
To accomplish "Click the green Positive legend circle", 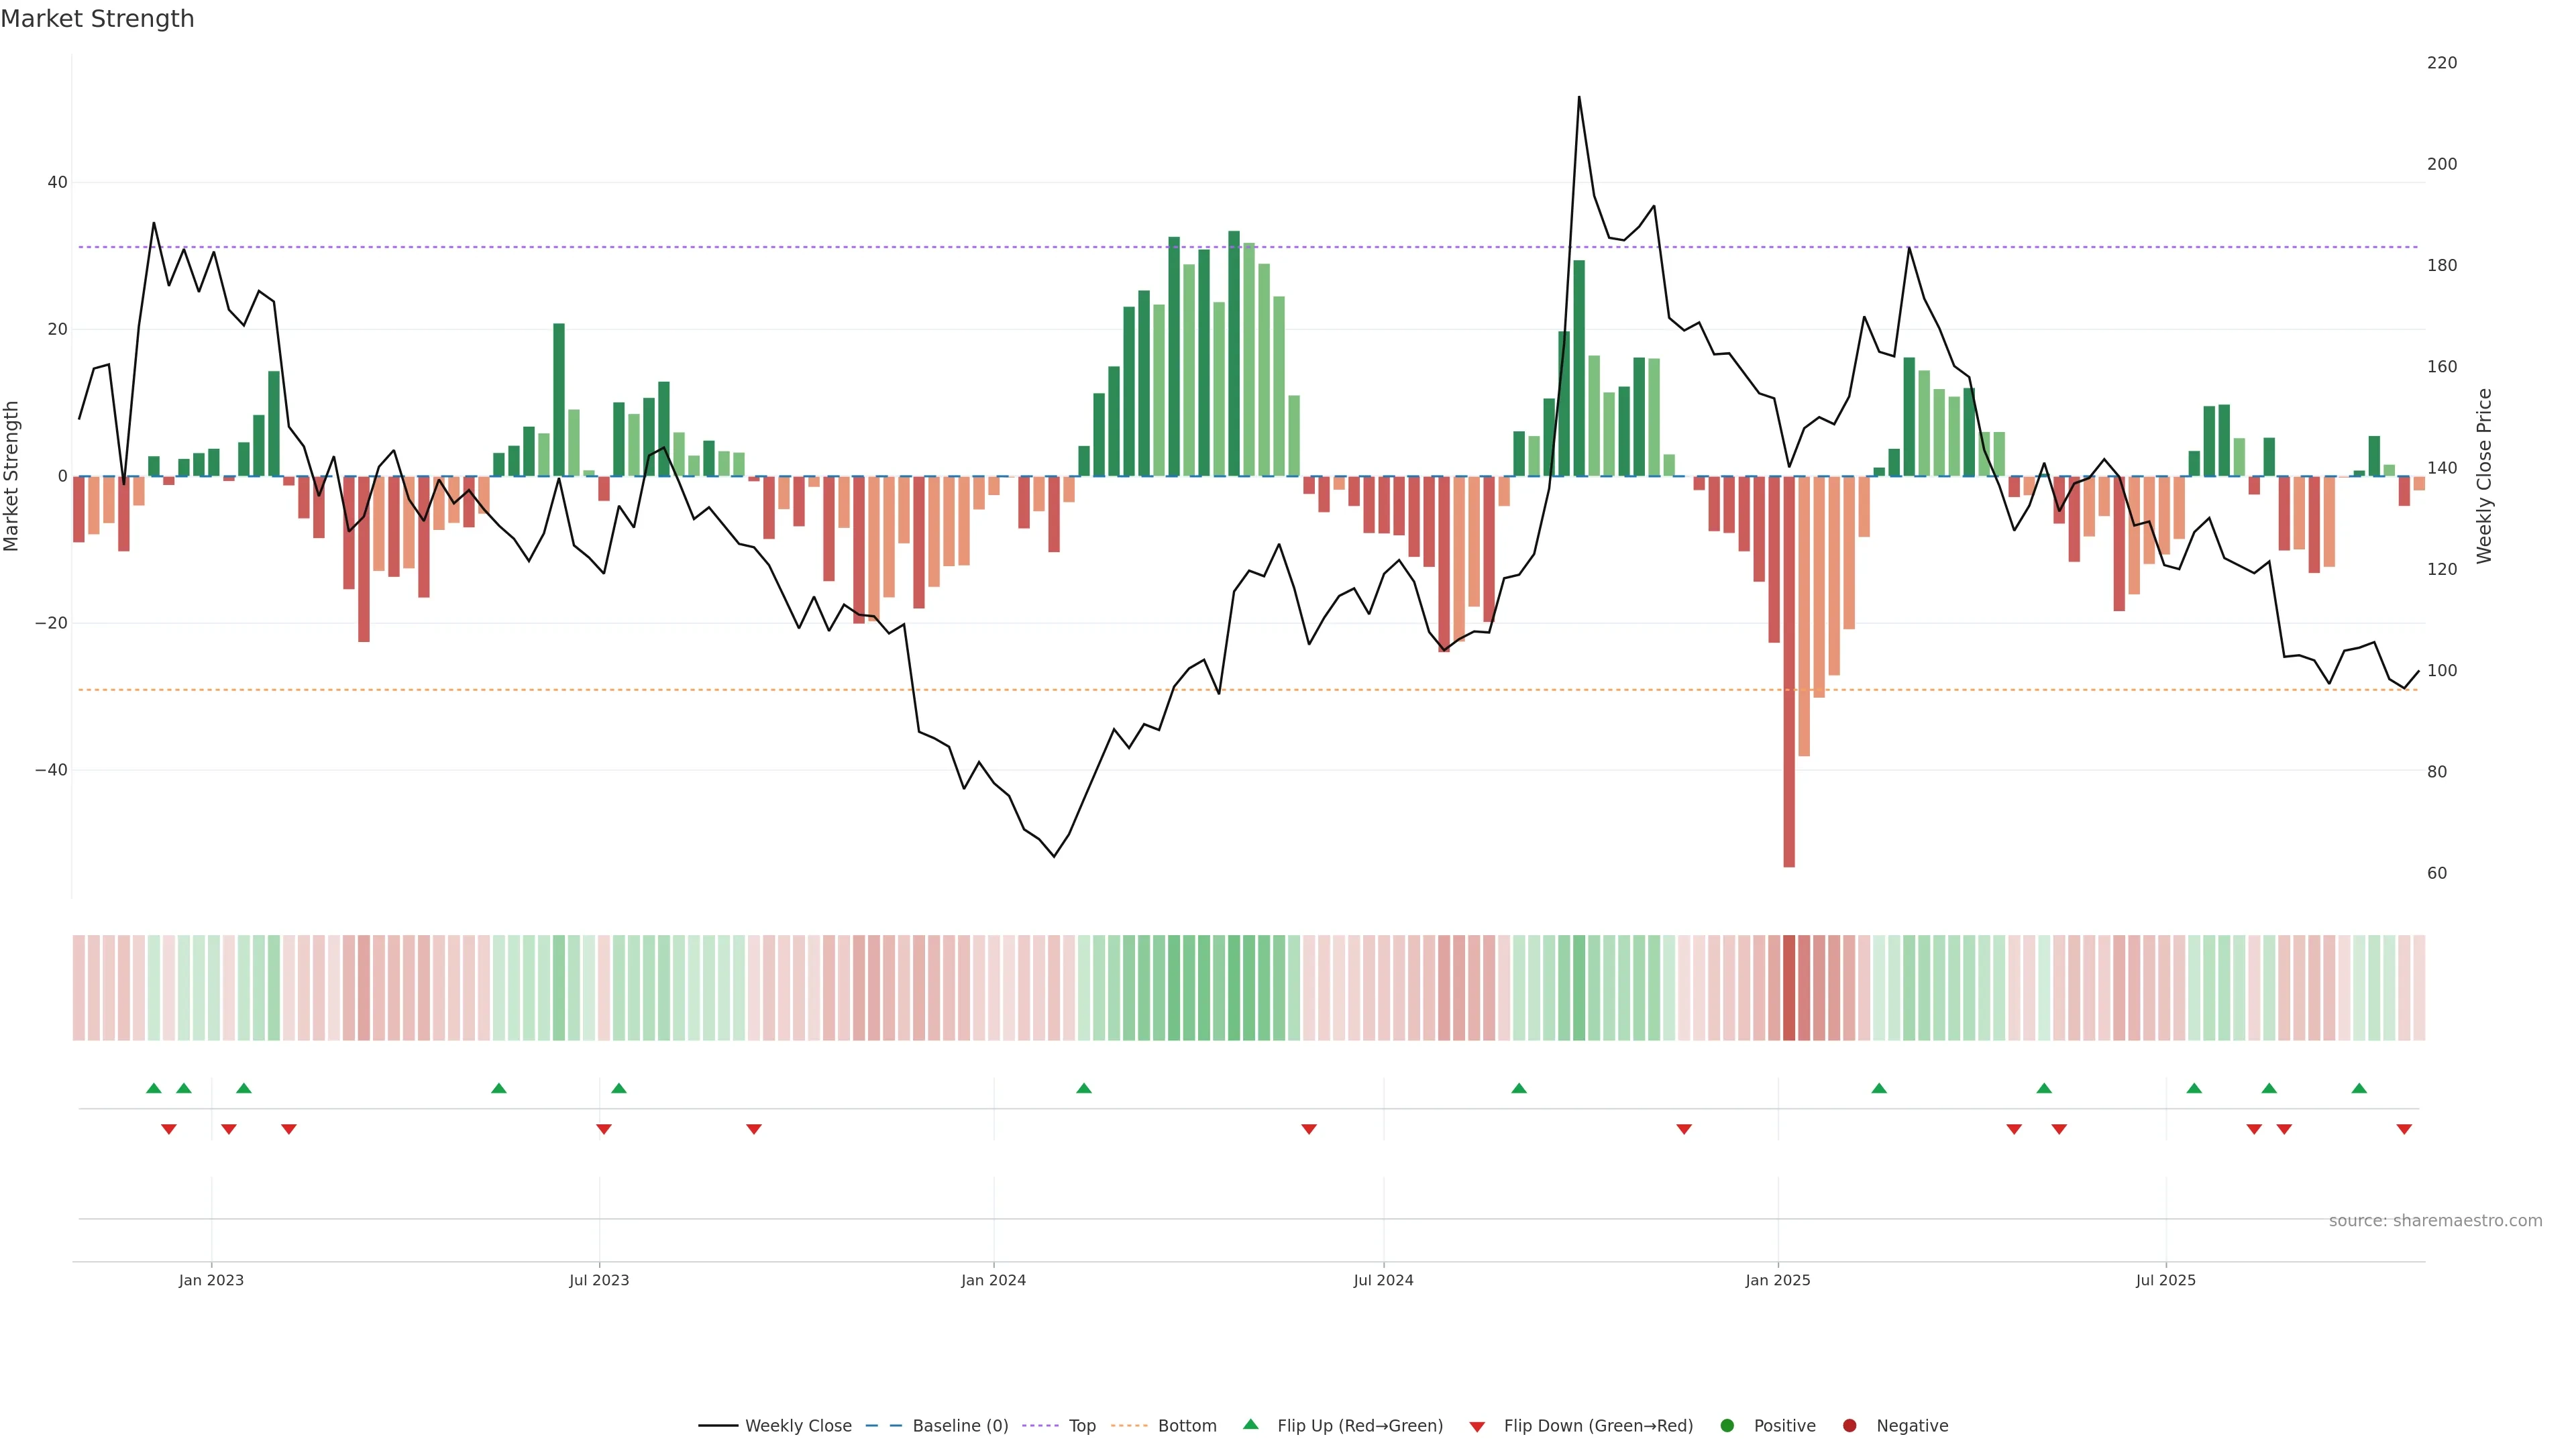I will [x=1727, y=1426].
